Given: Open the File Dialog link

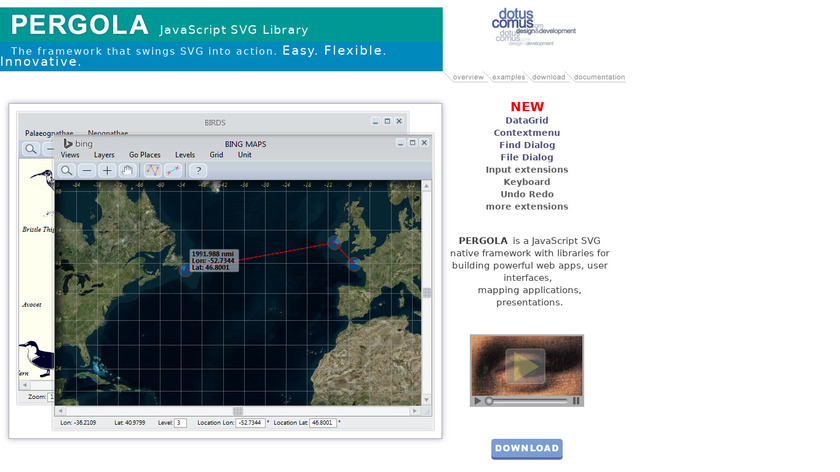Looking at the screenshot, I should 527,158.
